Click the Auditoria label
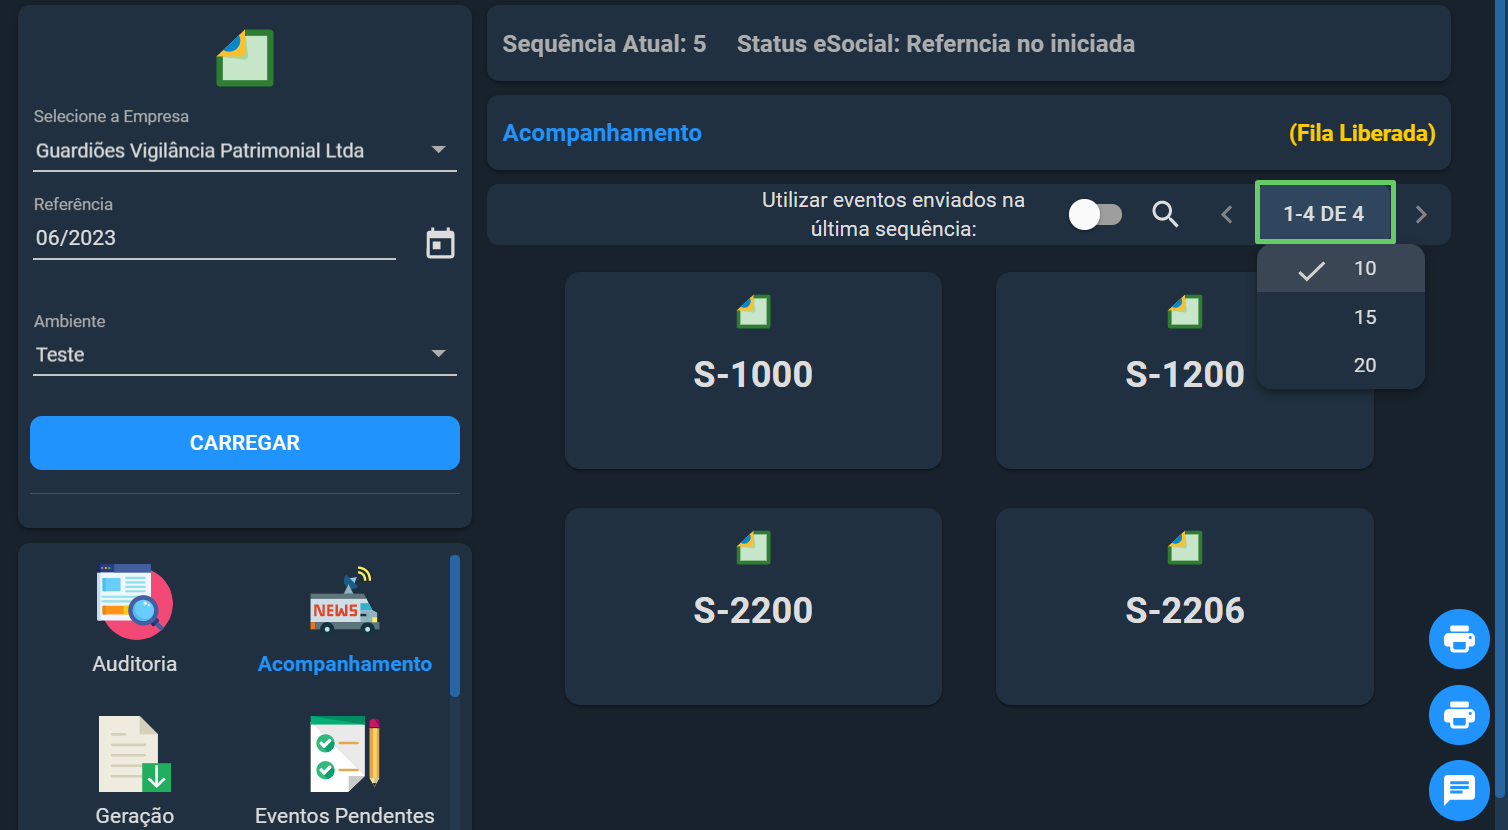 [135, 664]
